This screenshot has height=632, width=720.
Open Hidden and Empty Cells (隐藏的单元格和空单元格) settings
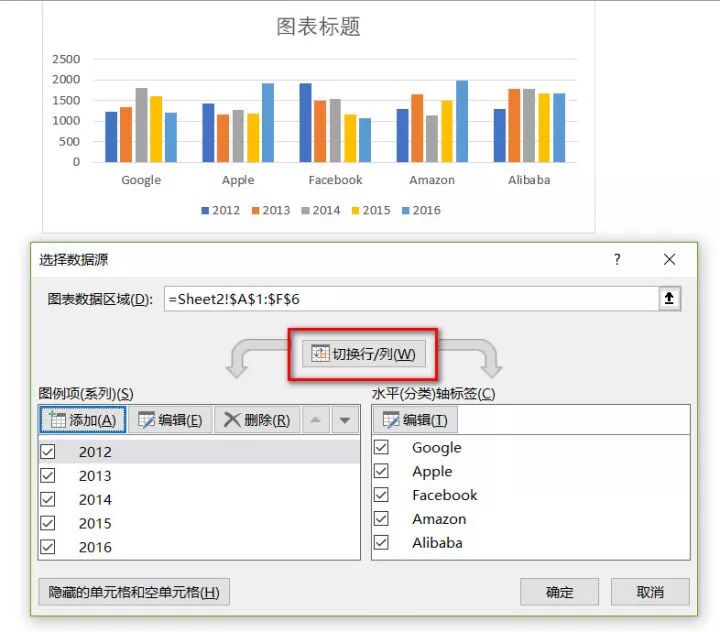(134, 592)
